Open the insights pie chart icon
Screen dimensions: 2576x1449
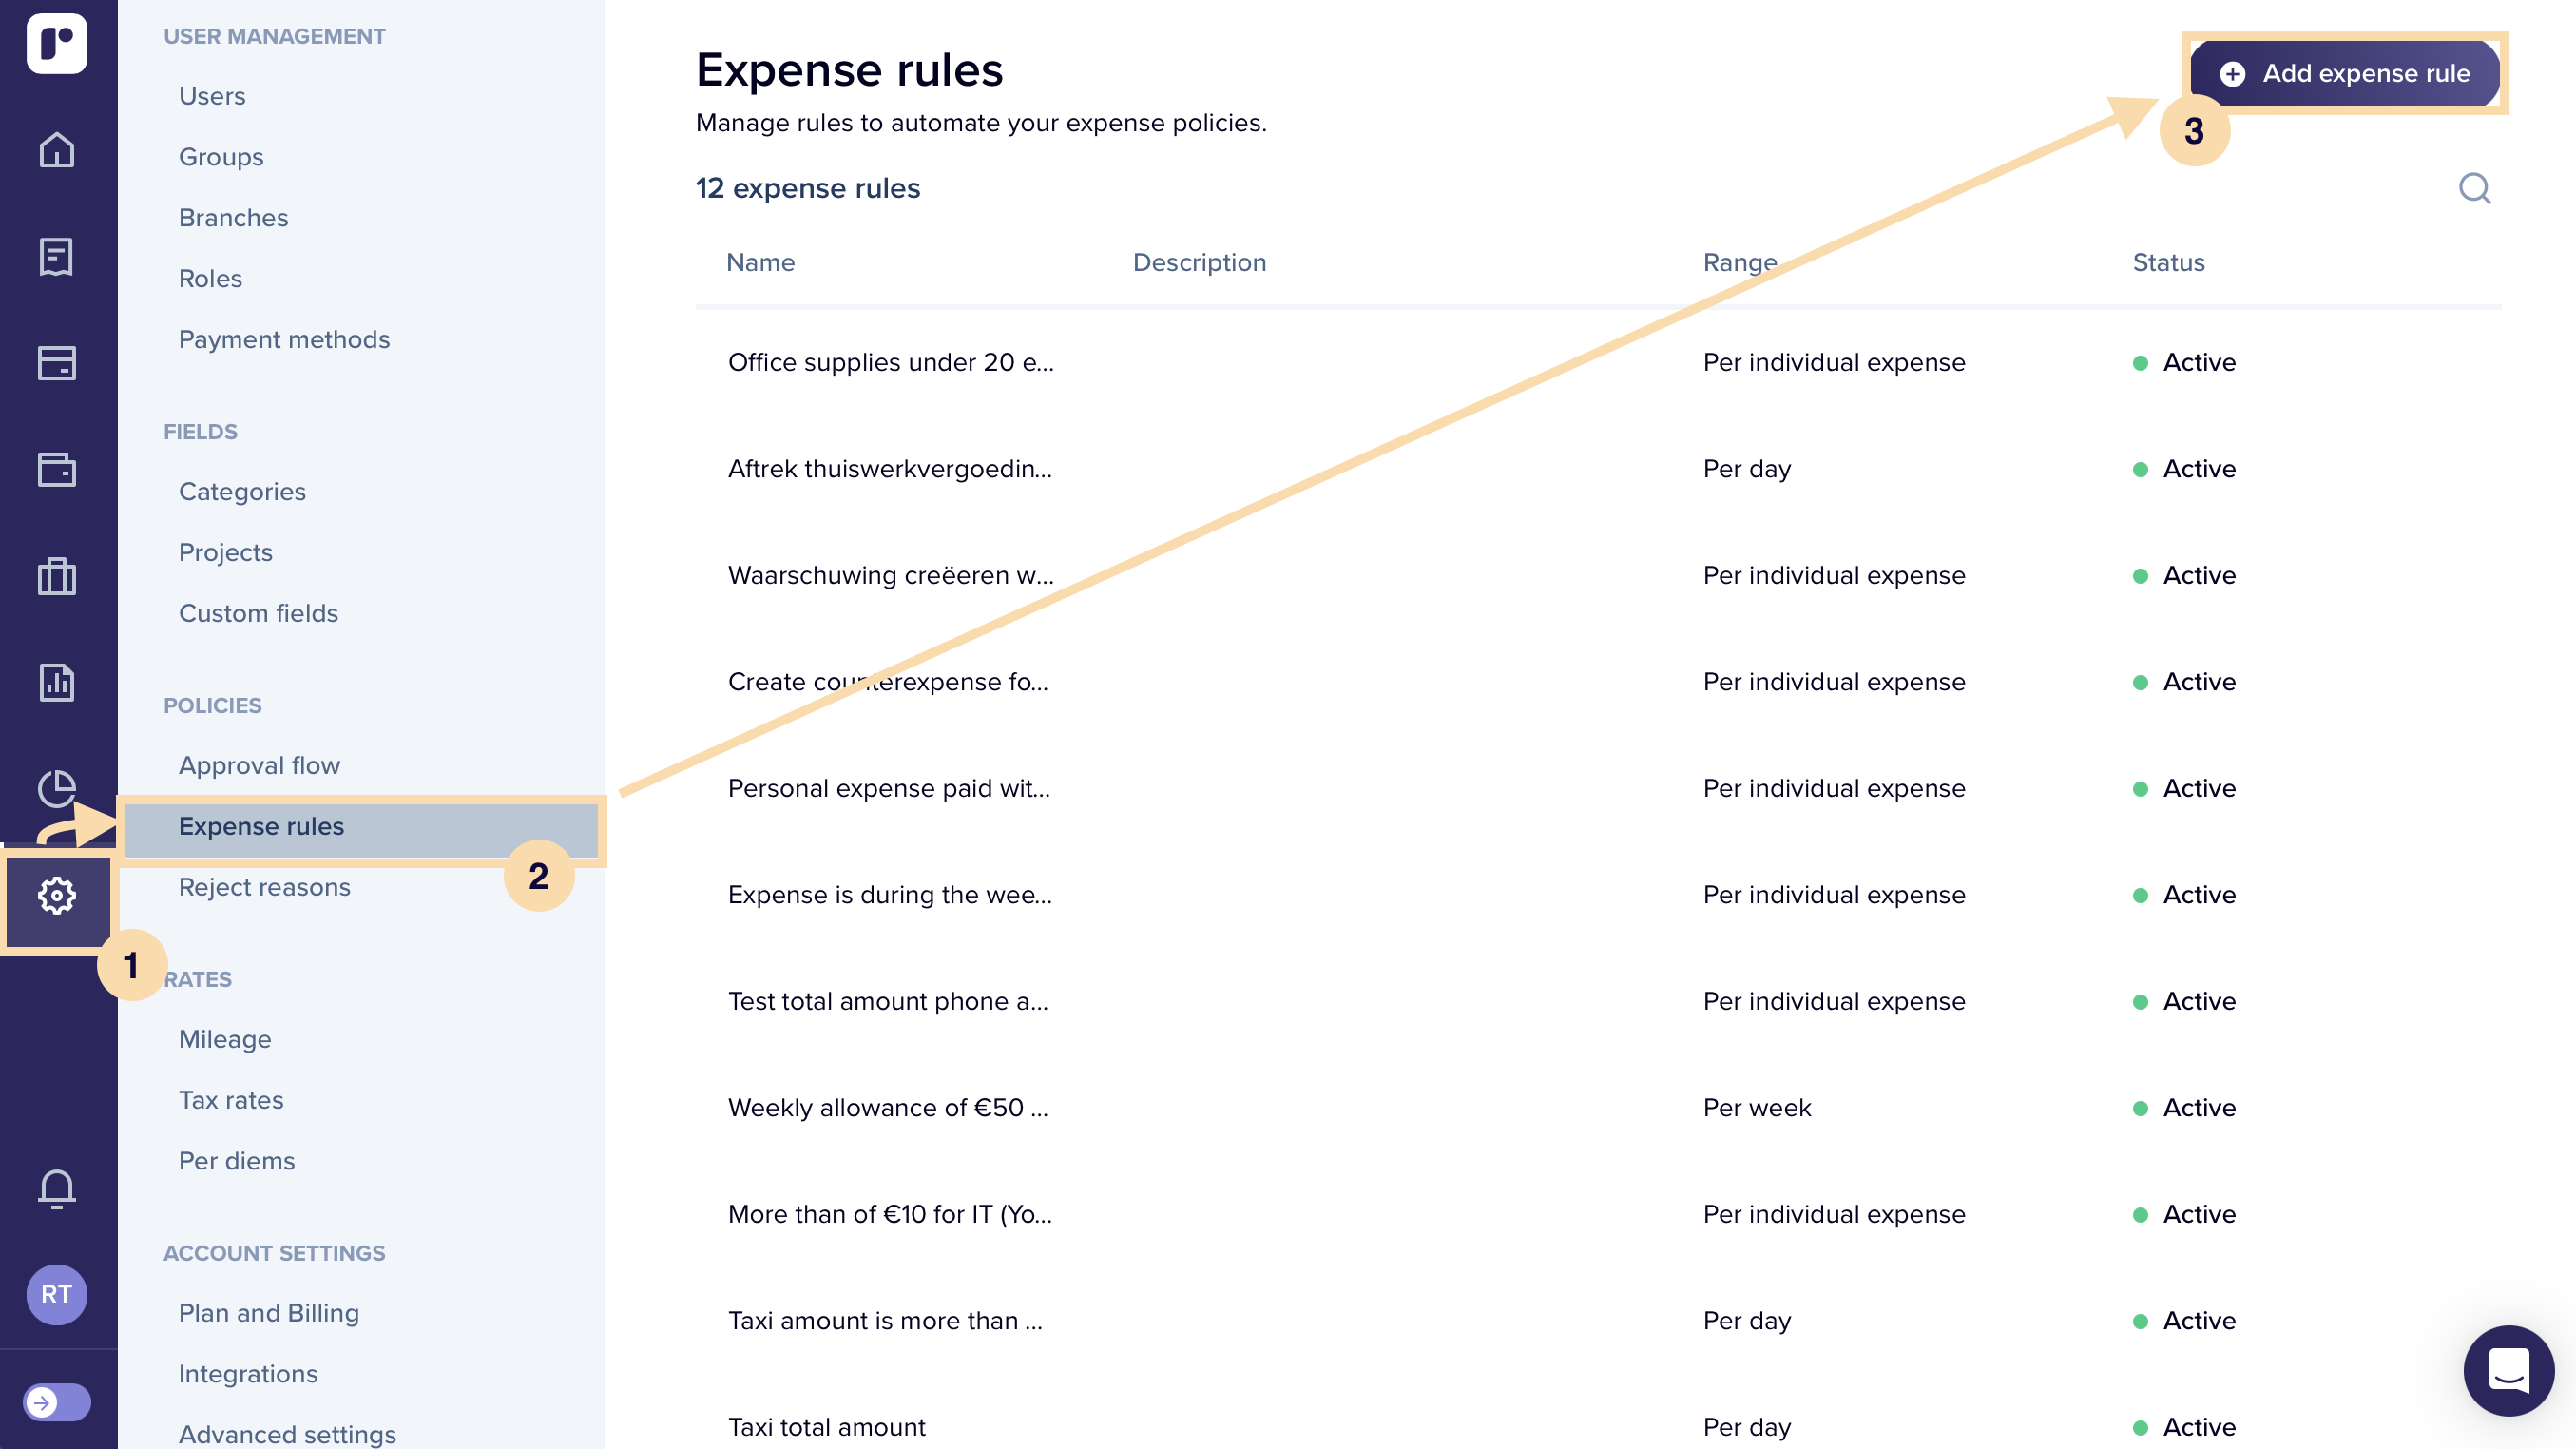57,789
